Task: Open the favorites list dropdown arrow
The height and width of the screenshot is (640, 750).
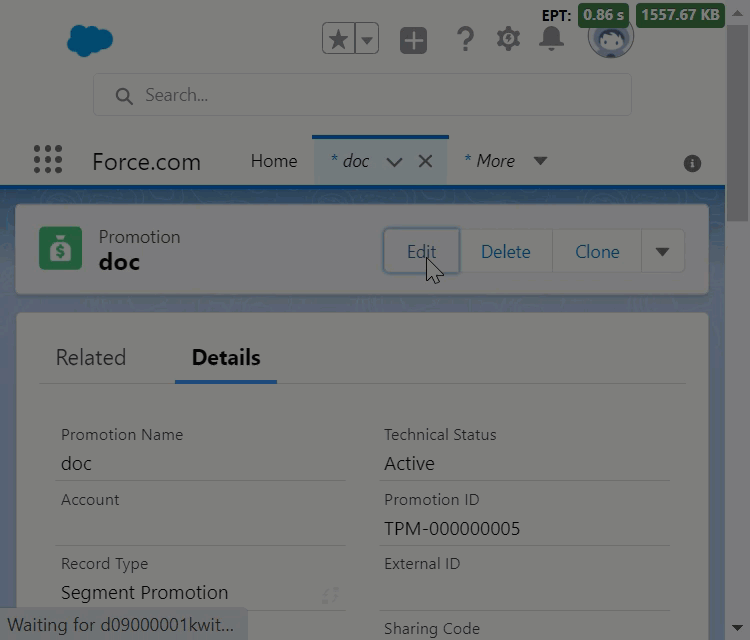Action: 367,40
